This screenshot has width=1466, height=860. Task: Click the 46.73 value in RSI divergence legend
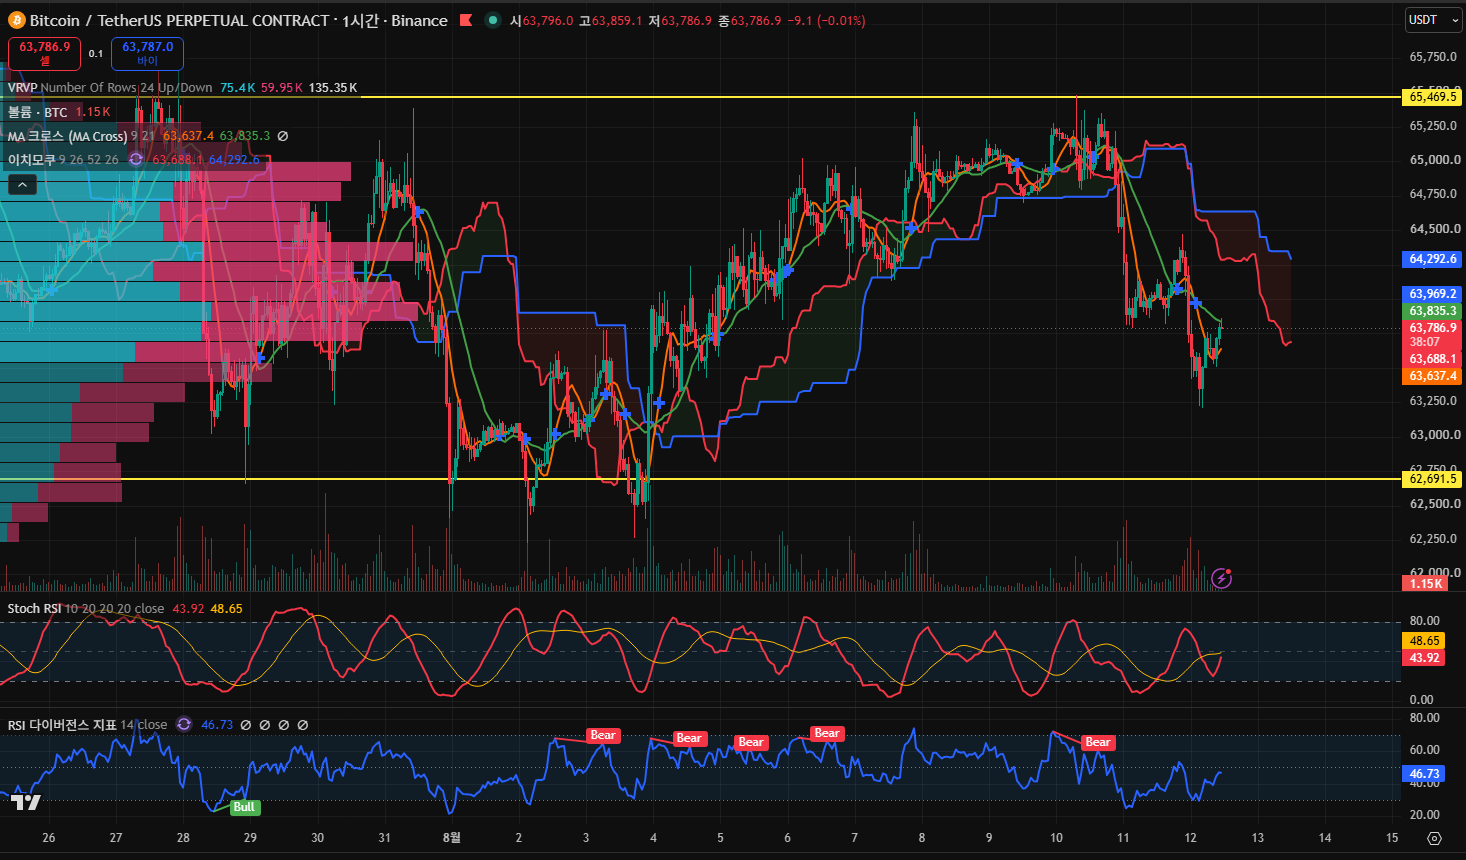(217, 724)
